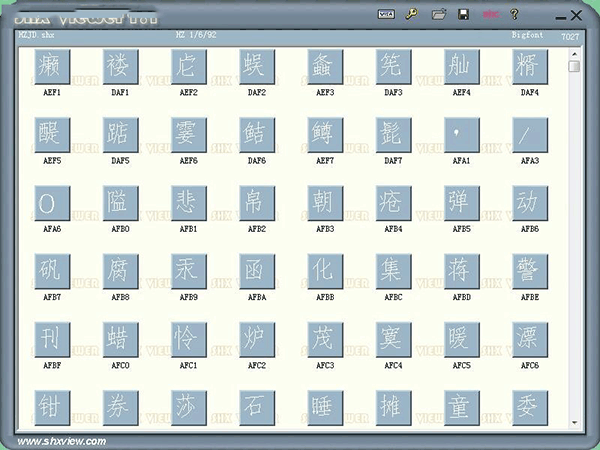Select the slash glyph tile AFA3
The width and height of the screenshot is (600, 450).
529,134
